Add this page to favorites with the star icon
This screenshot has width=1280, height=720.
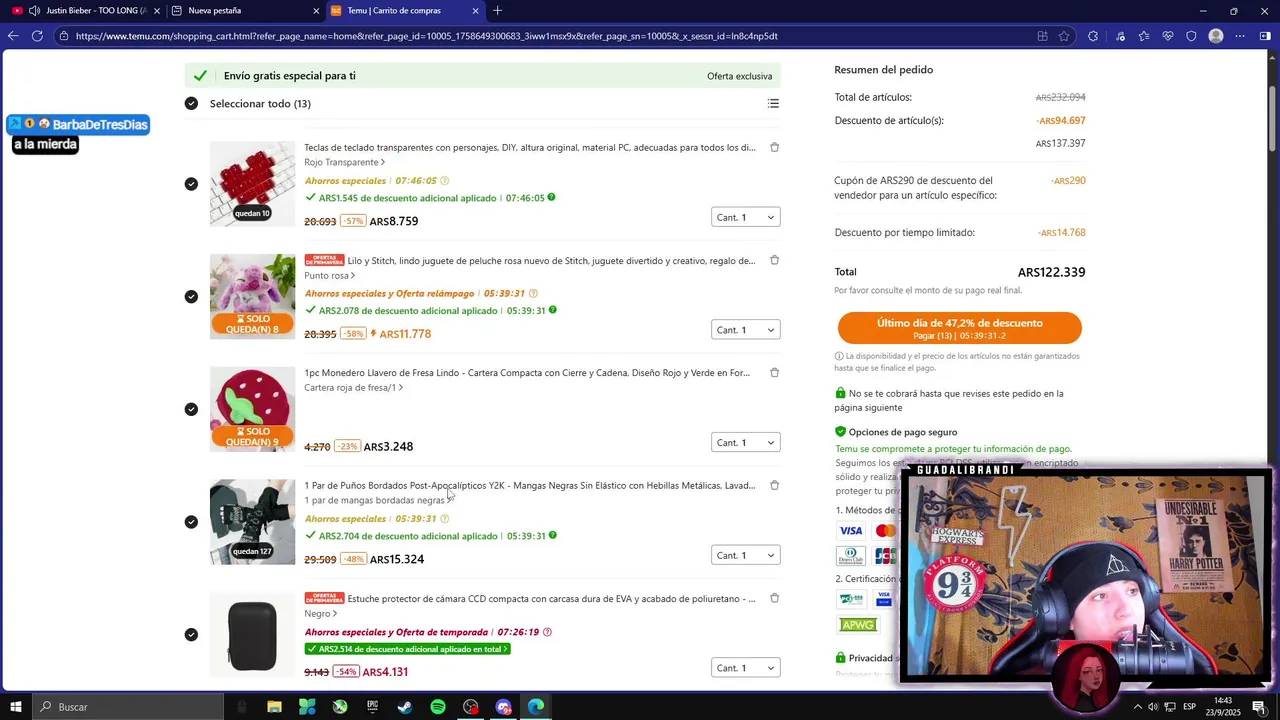pos(1064,36)
